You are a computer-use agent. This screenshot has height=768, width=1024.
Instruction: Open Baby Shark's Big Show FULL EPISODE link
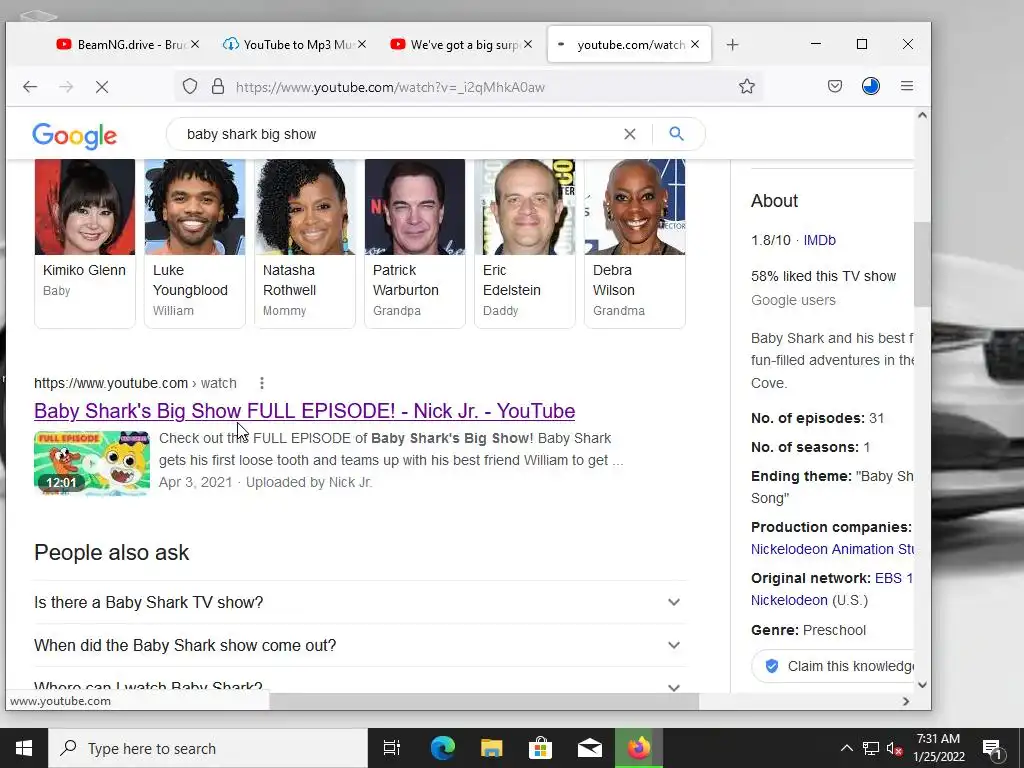point(304,411)
